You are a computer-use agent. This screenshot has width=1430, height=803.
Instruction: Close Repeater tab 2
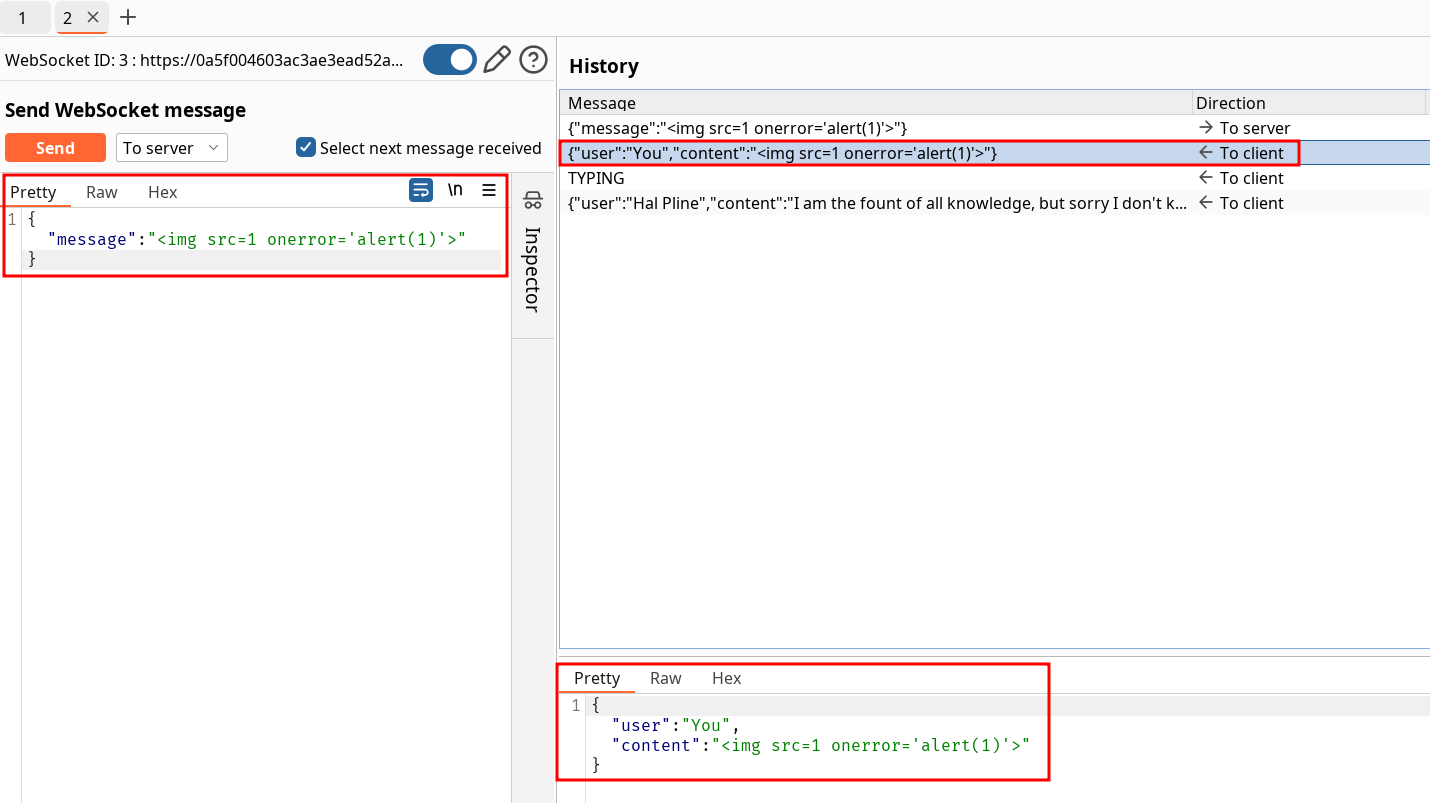[93, 17]
